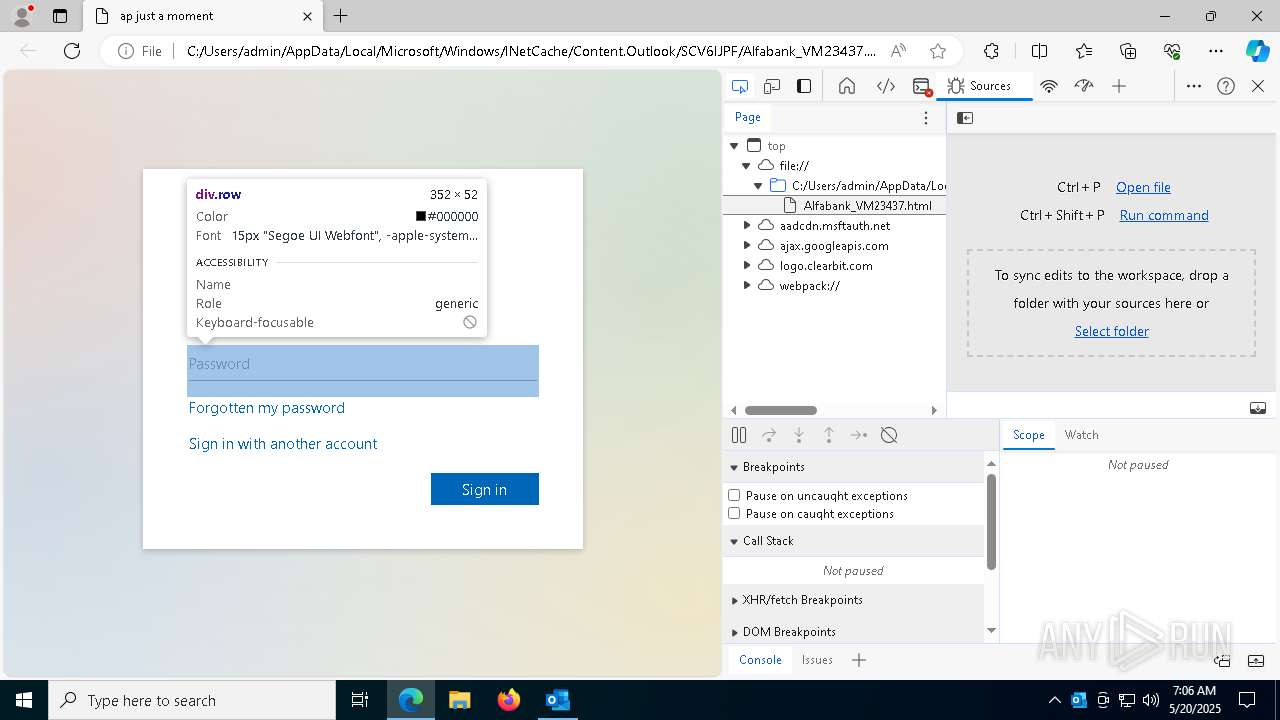Open Firefox from the taskbar
This screenshot has height=720, width=1280.
point(509,700)
